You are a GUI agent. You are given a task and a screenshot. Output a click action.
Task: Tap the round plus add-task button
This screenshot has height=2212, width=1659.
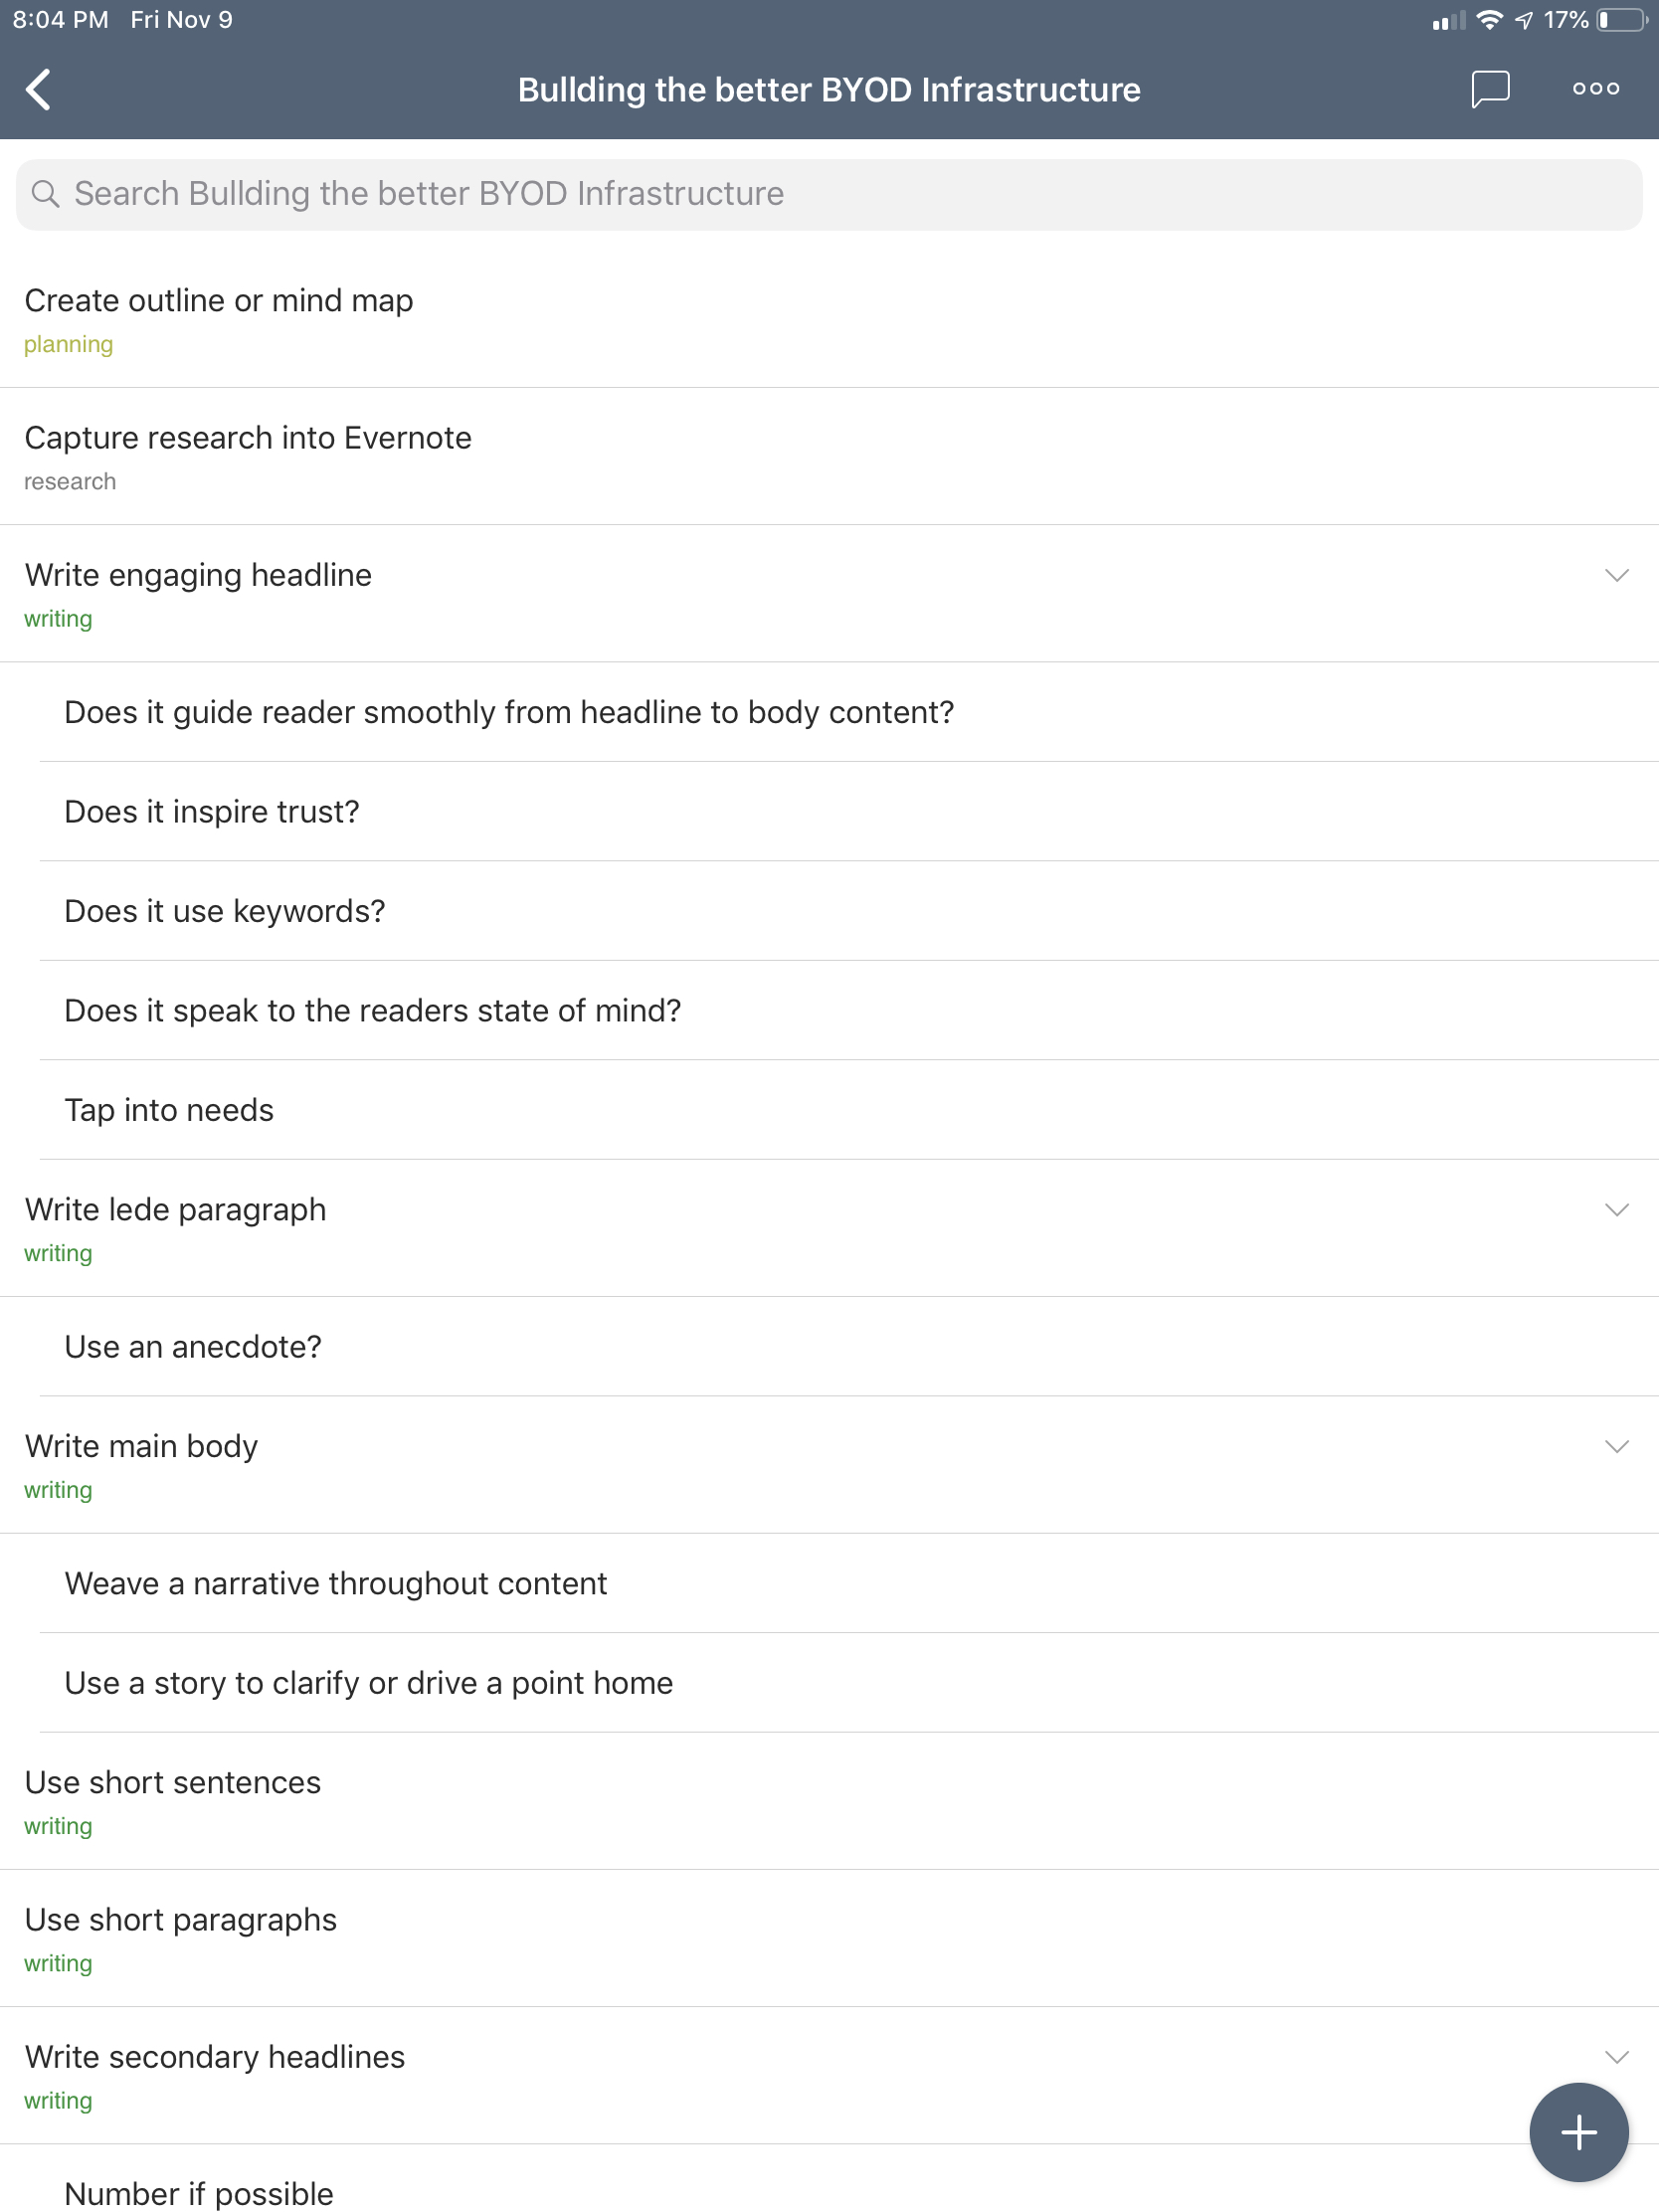coord(1578,2132)
